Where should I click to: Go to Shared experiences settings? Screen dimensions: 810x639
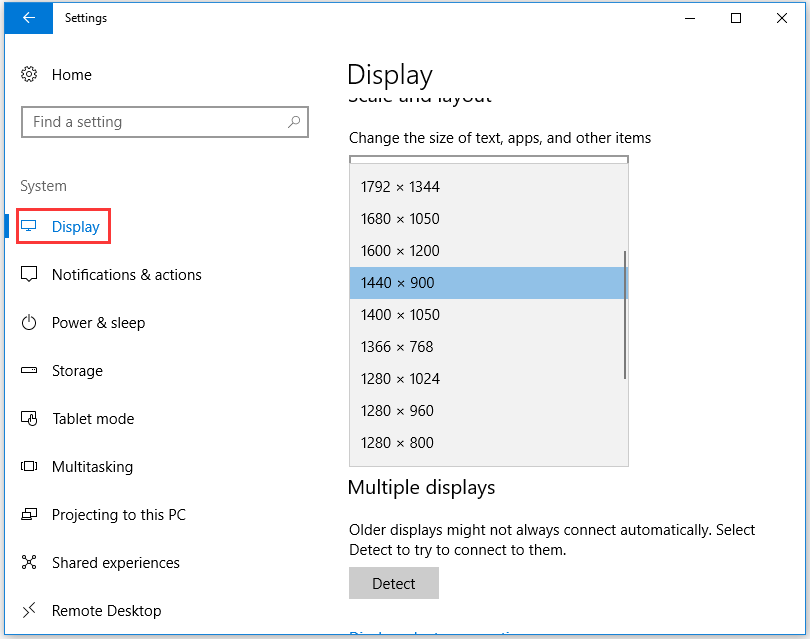116,563
